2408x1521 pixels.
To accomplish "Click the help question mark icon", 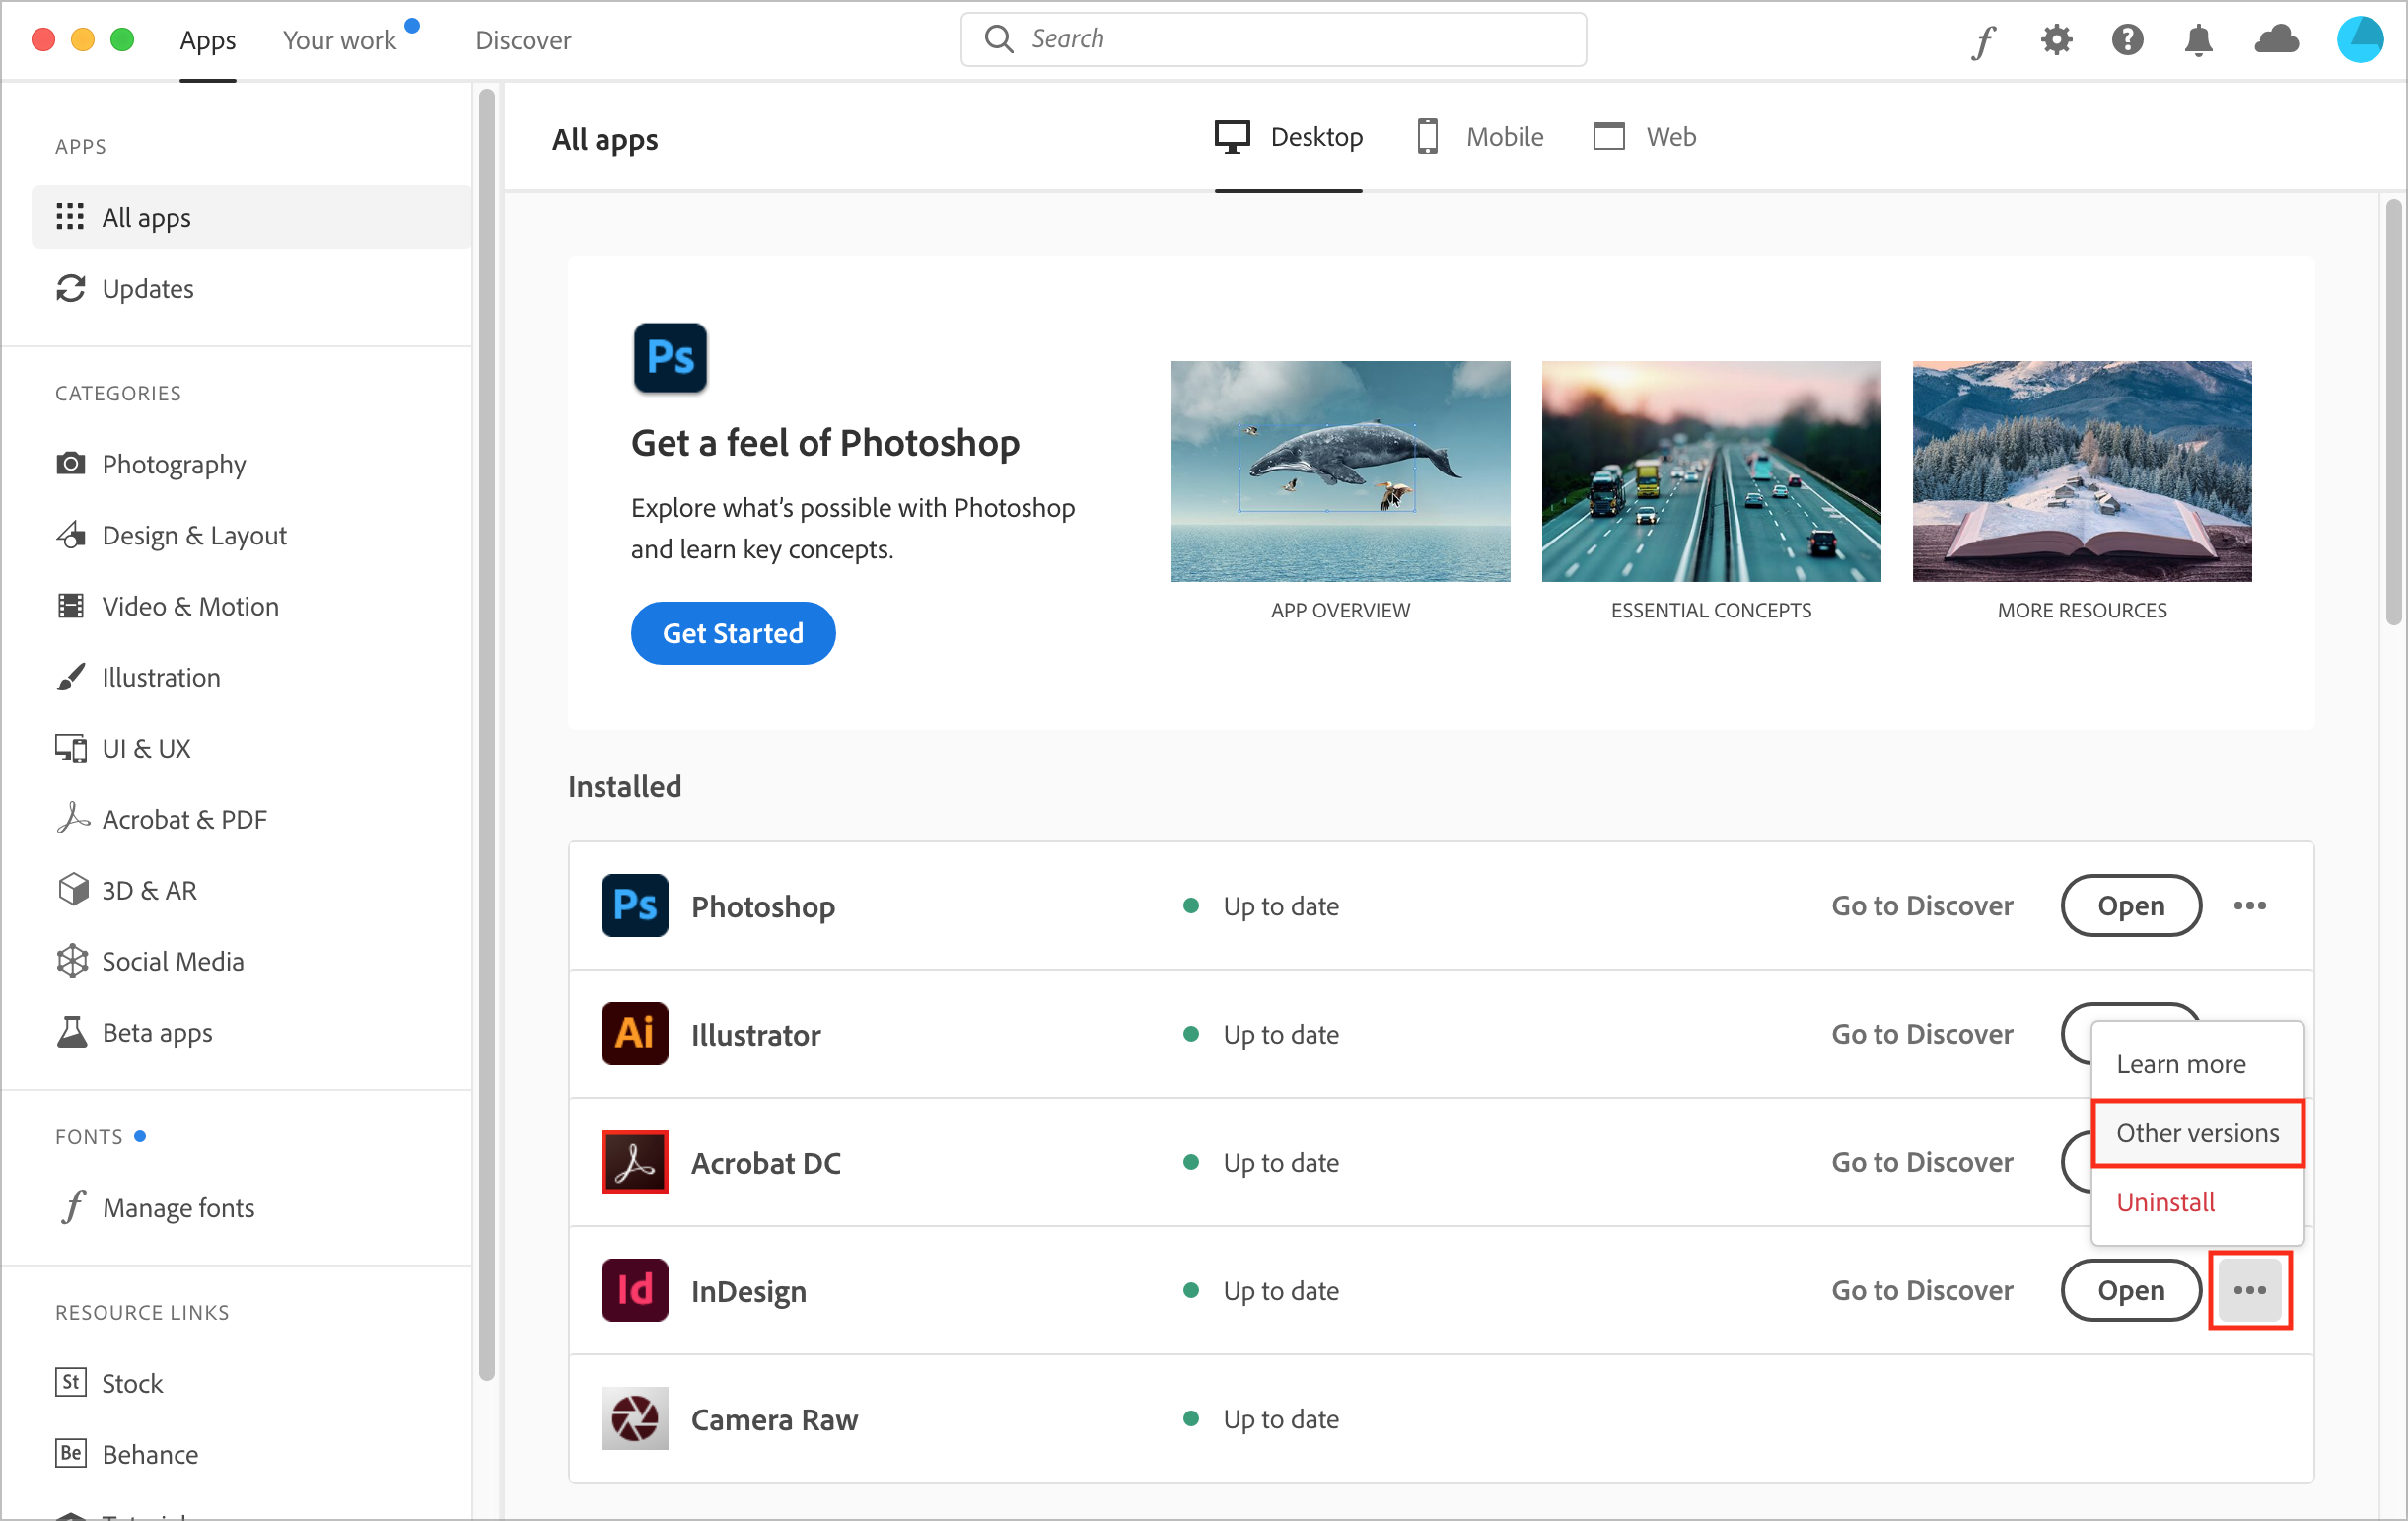I will click(x=2127, y=40).
